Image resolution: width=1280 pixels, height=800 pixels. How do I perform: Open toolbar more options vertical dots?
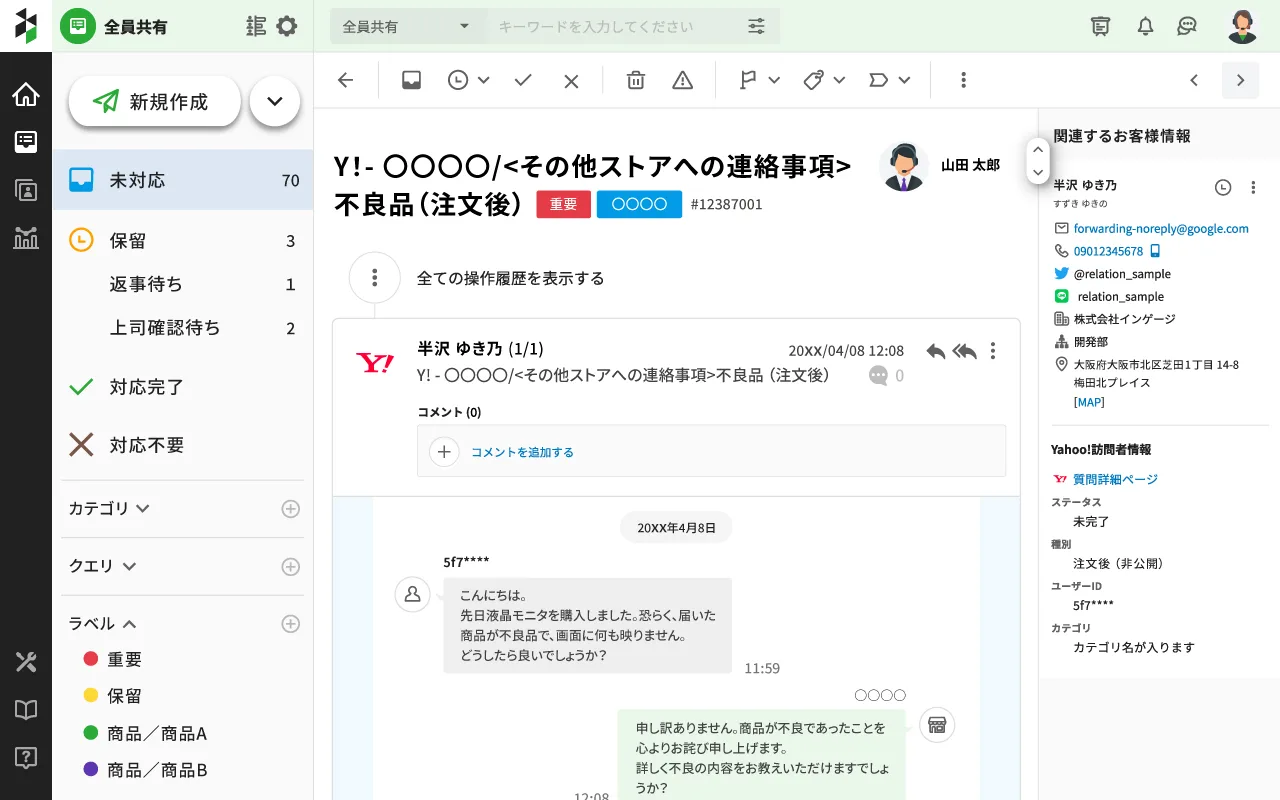(963, 80)
